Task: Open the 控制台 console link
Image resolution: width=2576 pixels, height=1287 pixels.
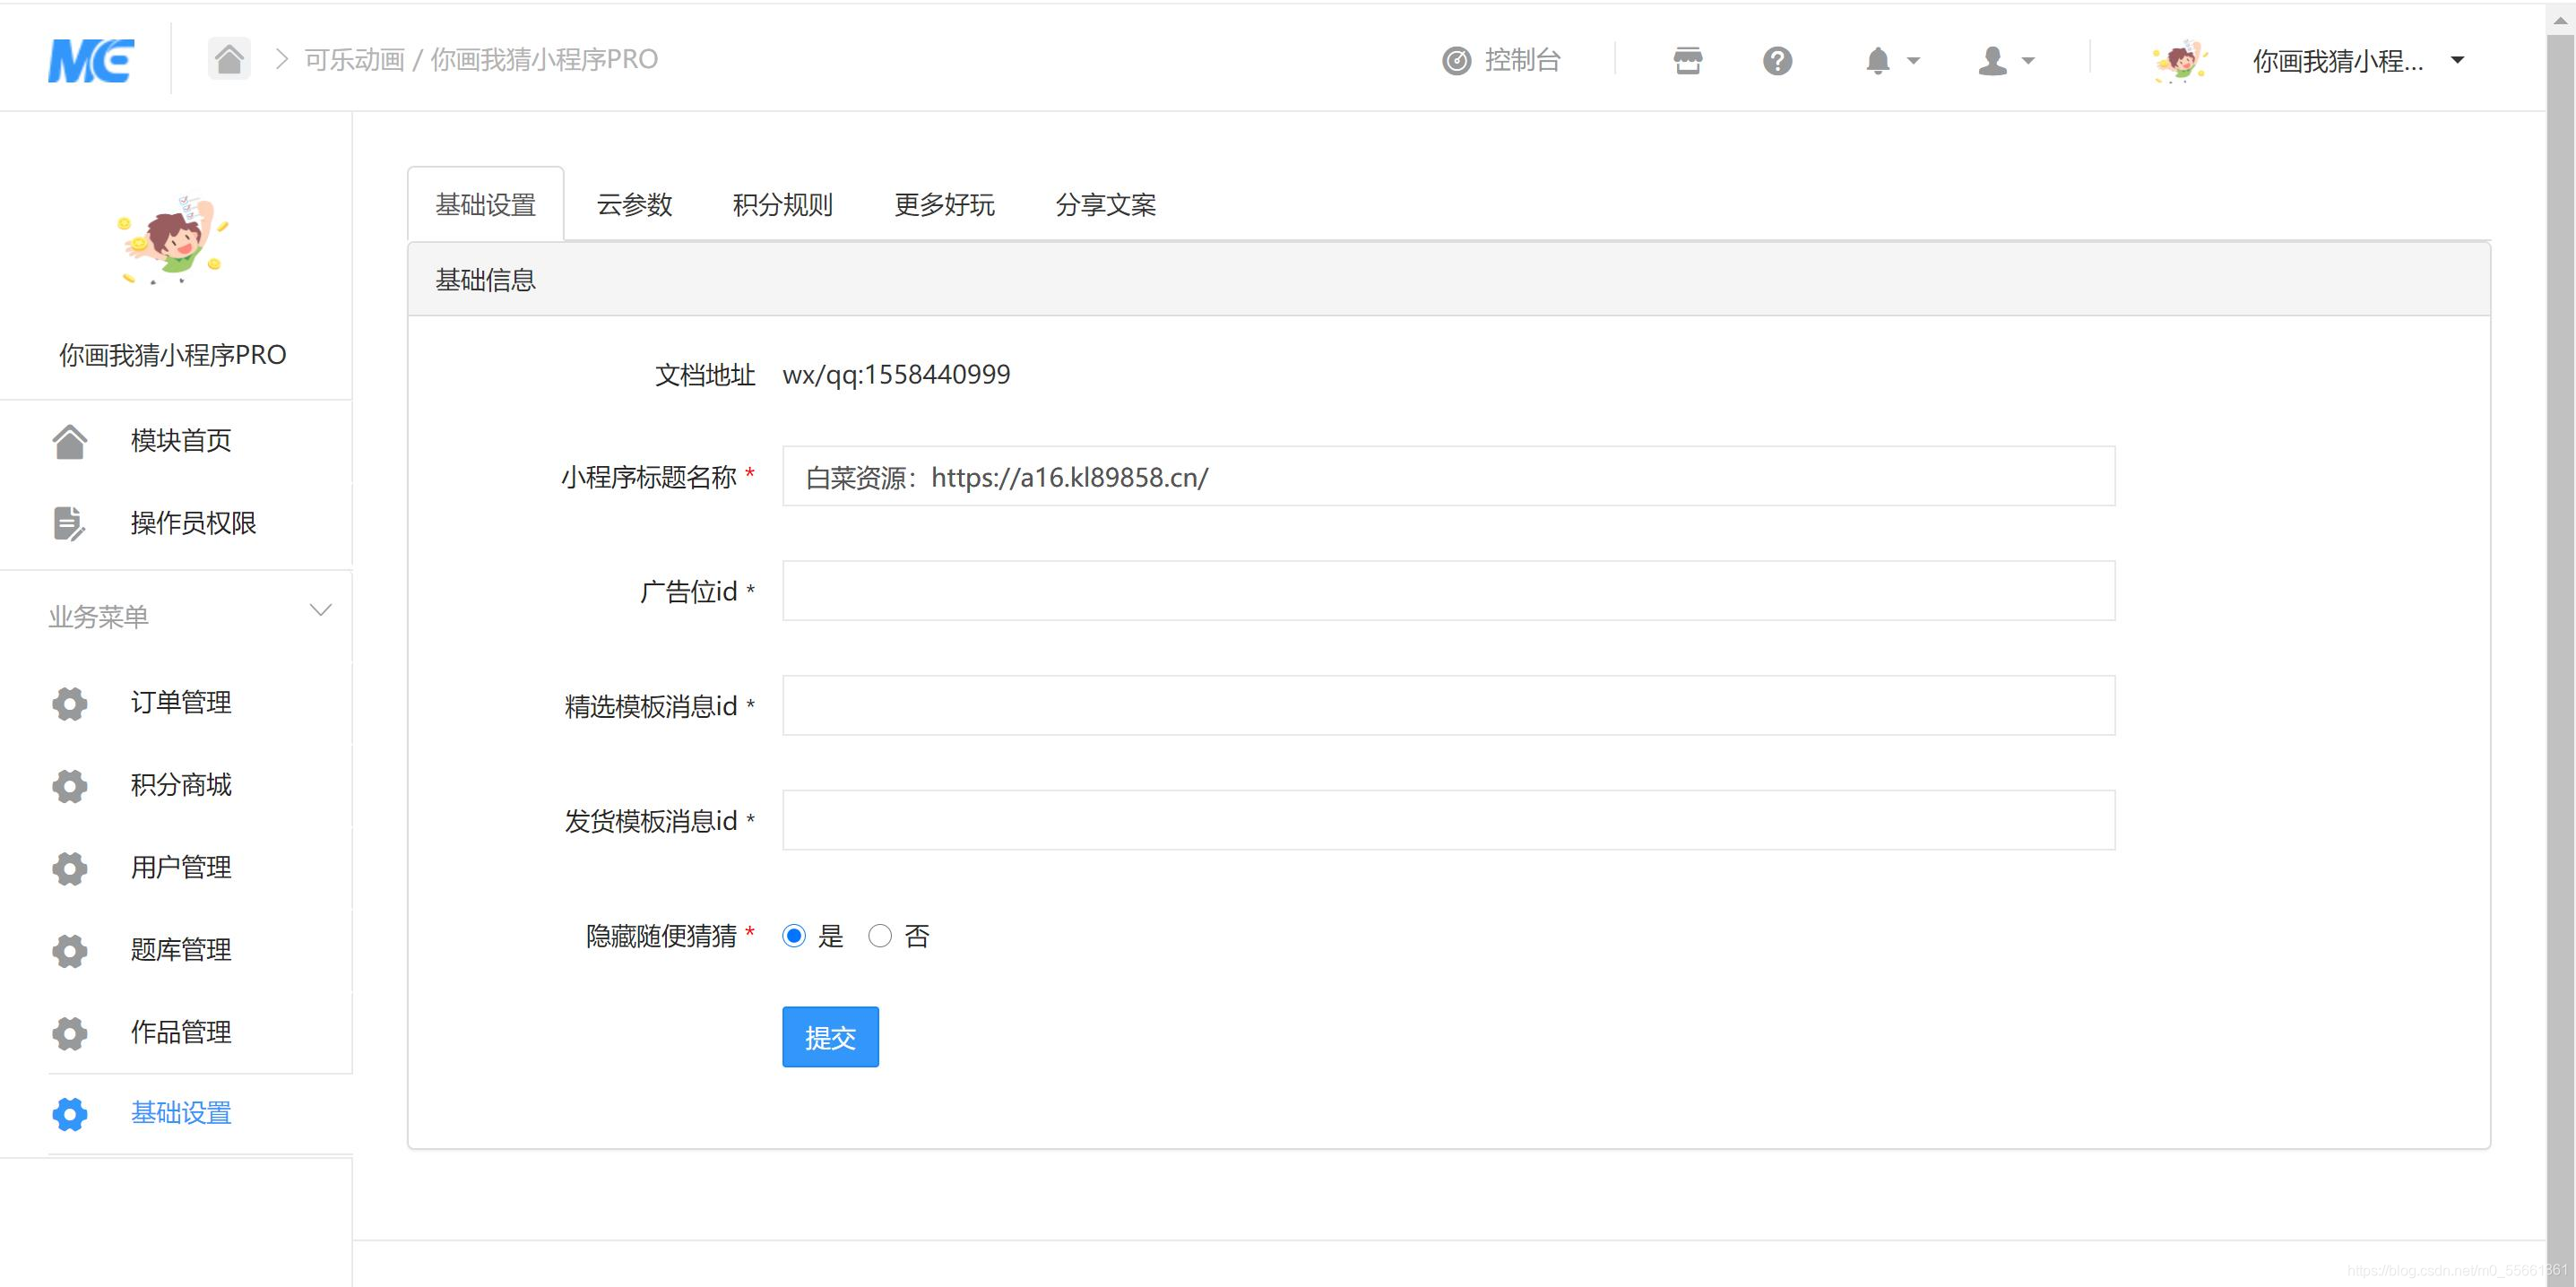Action: (1501, 60)
